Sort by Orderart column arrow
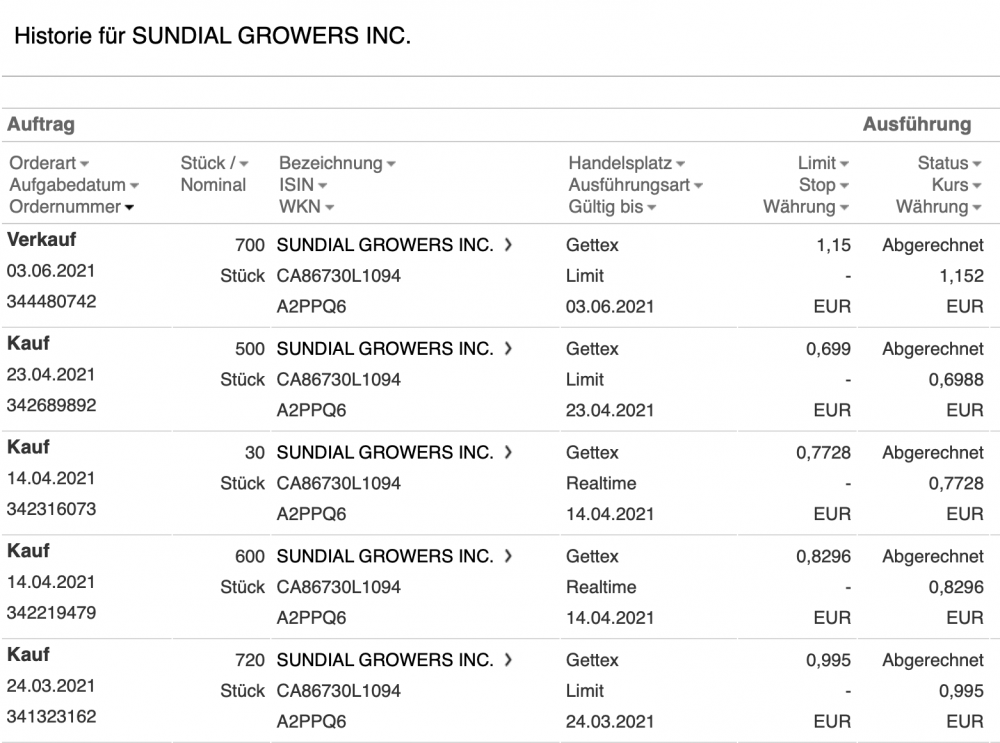 (x=85, y=164)
